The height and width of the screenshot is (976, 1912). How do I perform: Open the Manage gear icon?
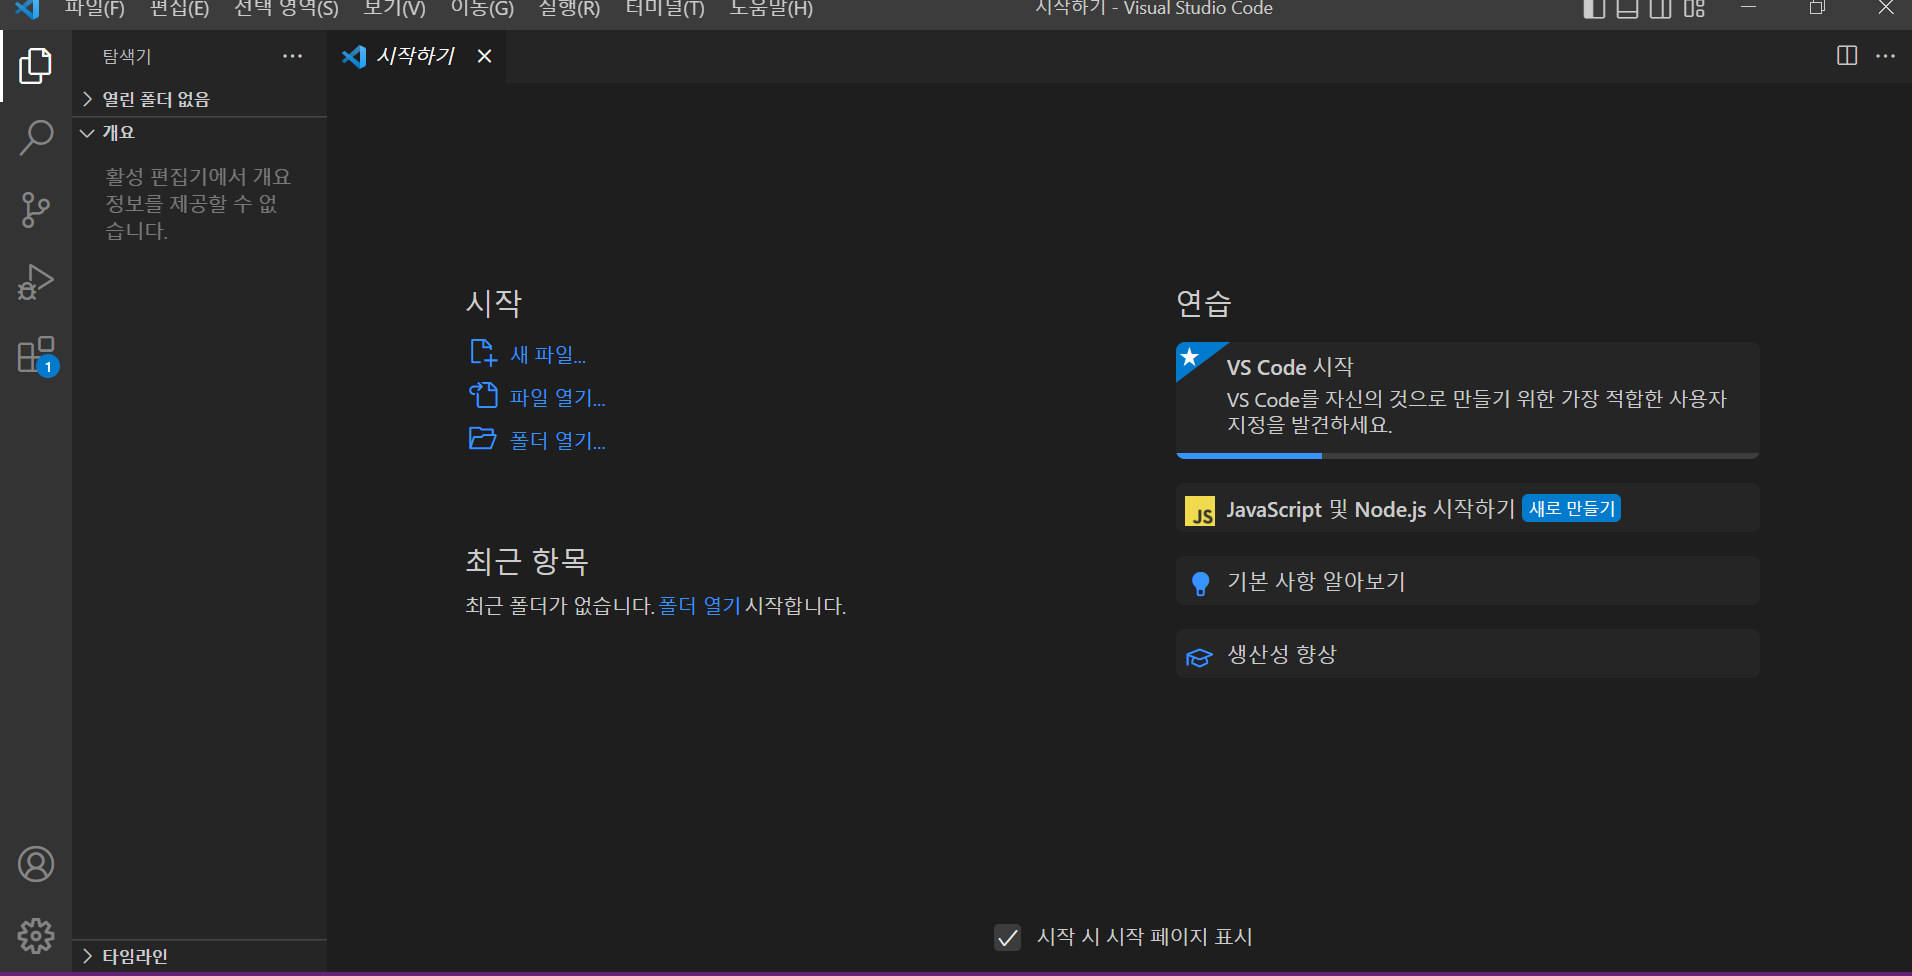coord(36,936)
